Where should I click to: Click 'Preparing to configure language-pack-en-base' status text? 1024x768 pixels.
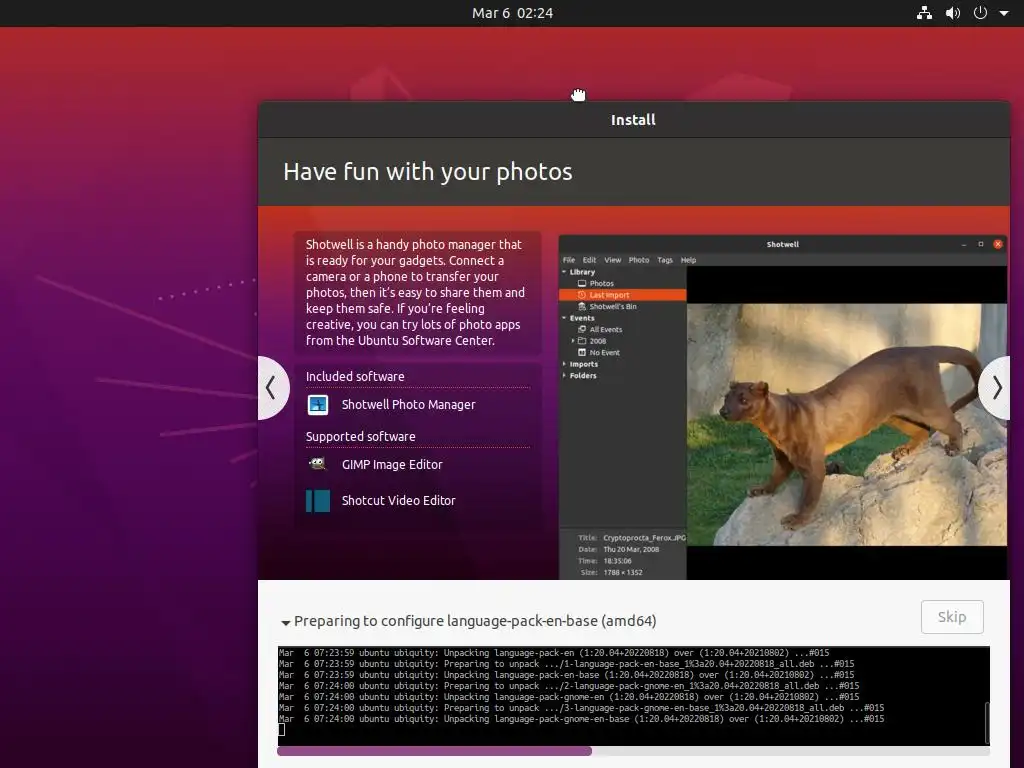click(475, 621)
